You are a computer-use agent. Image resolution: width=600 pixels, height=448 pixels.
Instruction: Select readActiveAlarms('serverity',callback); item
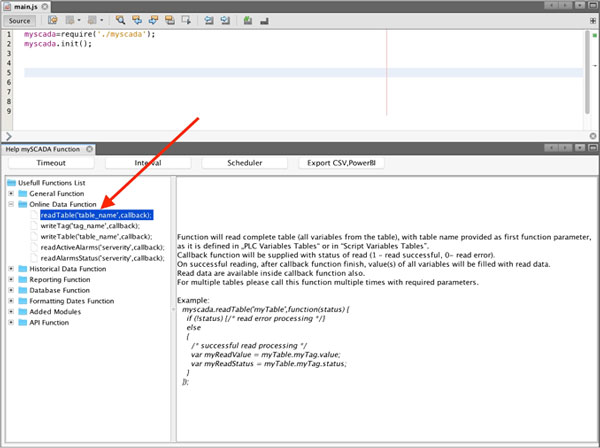pos(102,247)
